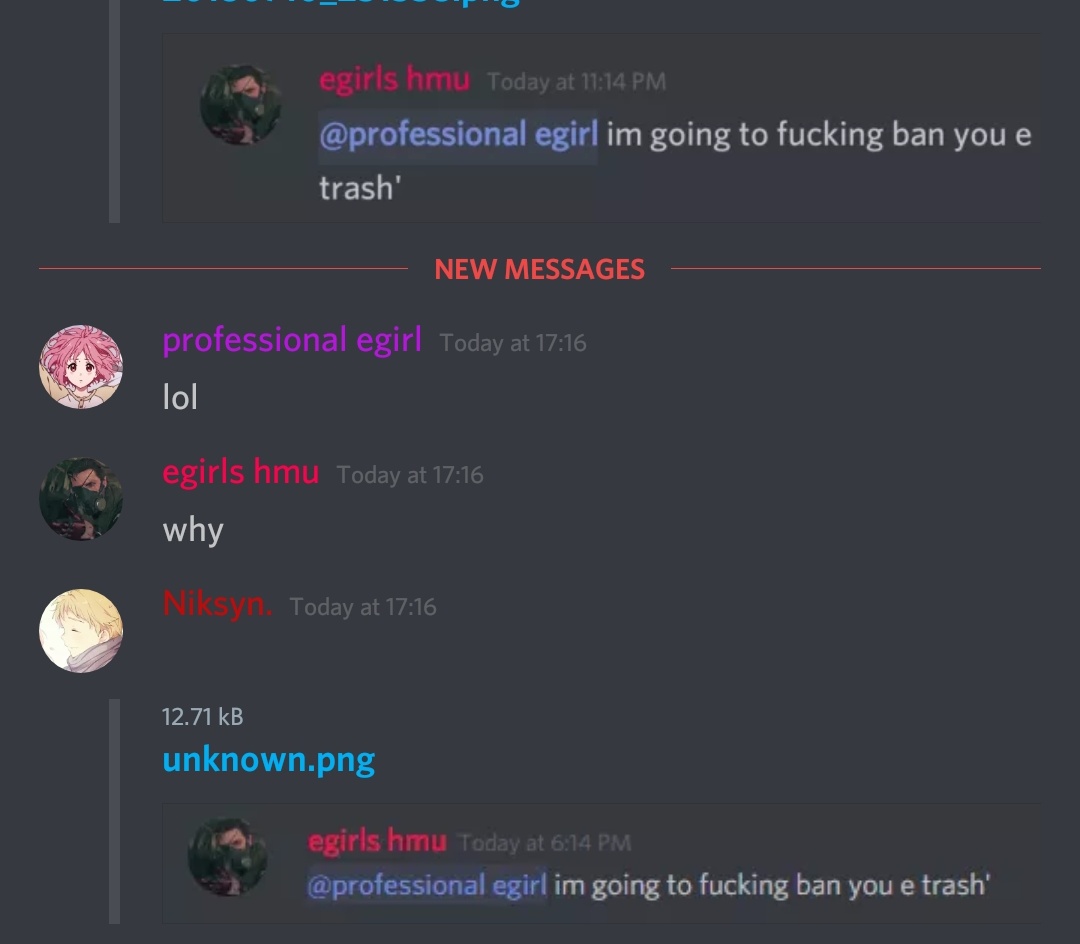Click the NEW MESSAGES divider label

(x=539, y=269)
